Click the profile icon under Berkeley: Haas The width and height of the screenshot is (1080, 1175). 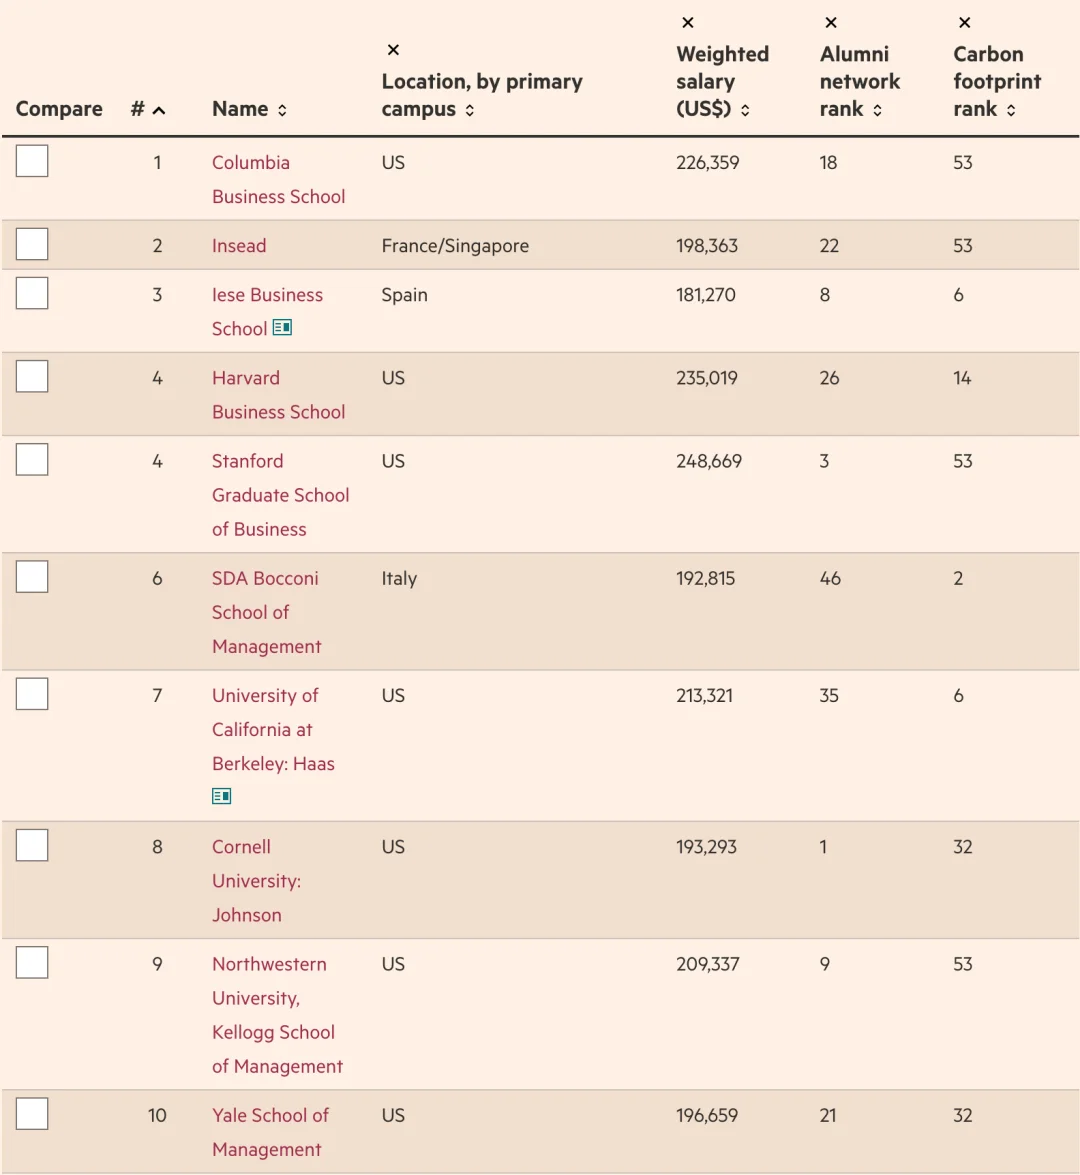click(x=222, y=796)
